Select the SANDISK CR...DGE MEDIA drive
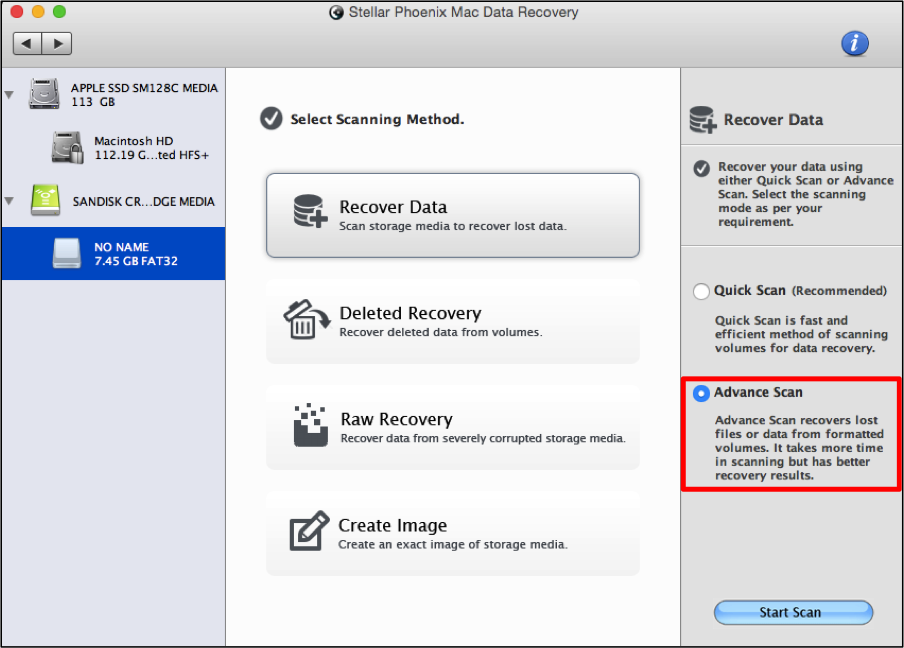 tap(113, 201)
